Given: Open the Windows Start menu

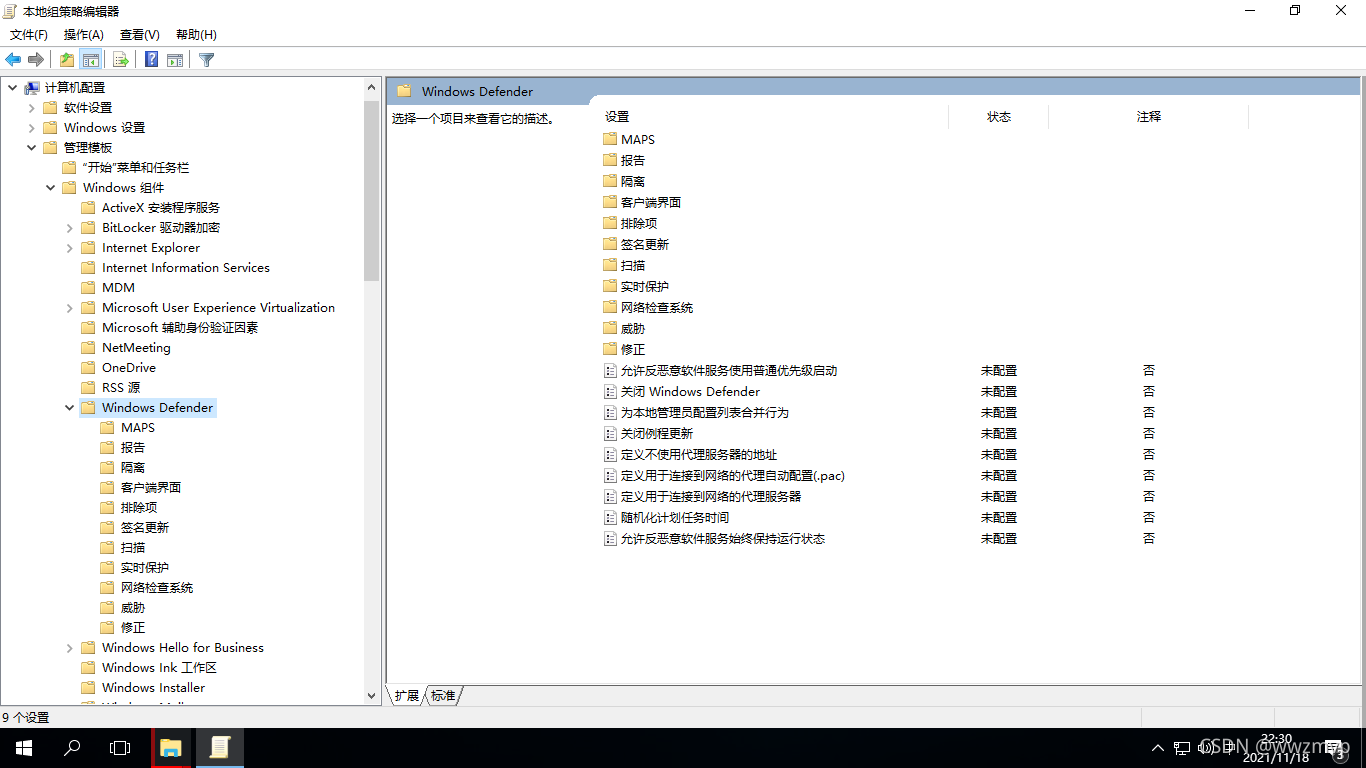Looking at the screenshot, I should (24, 748).
